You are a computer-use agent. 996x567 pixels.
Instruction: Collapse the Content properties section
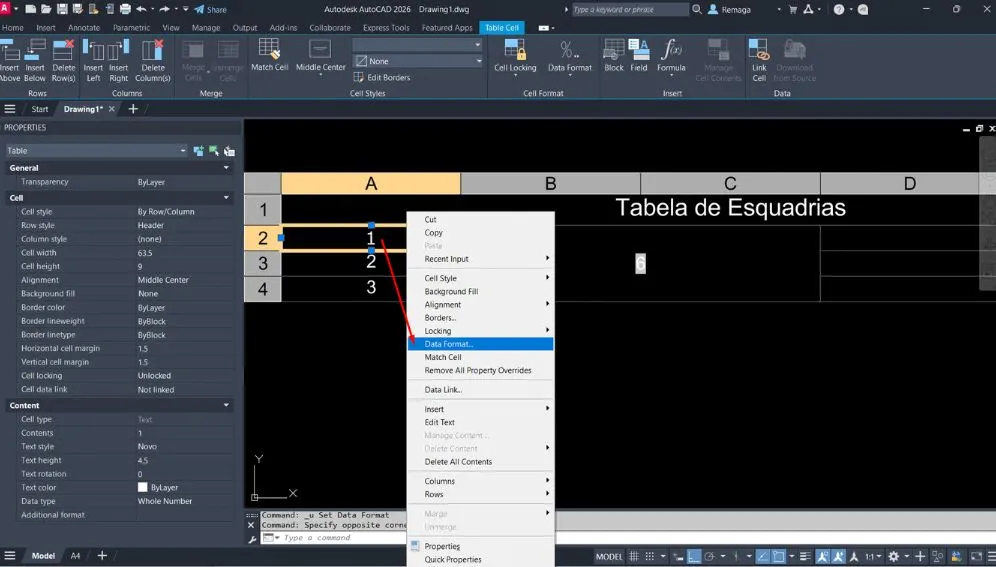[x=226, y=405]
